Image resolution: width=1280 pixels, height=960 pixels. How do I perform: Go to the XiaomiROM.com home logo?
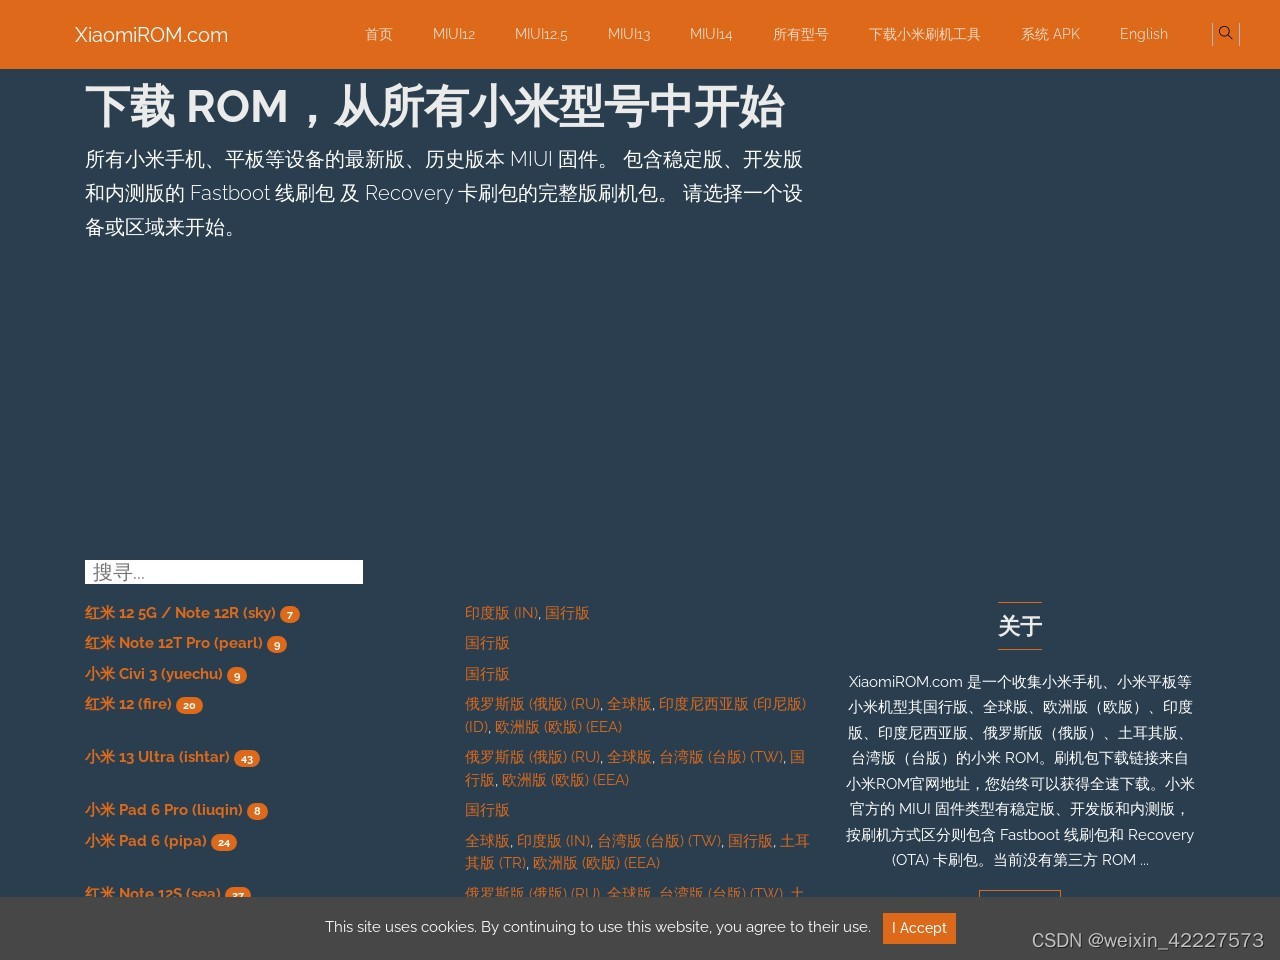pos(151,34)
